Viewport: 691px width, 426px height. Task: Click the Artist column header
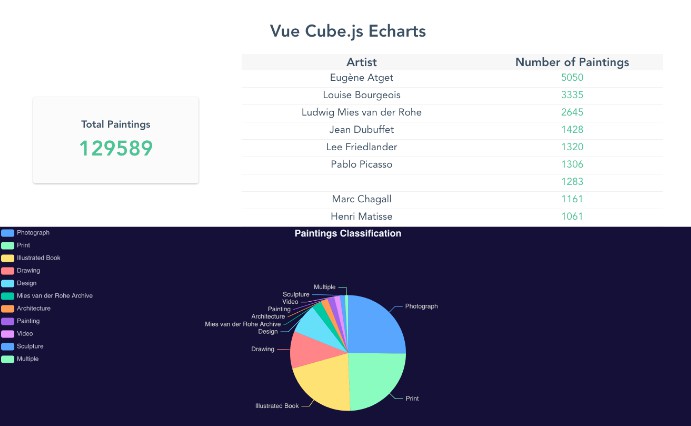click(361, 62)
